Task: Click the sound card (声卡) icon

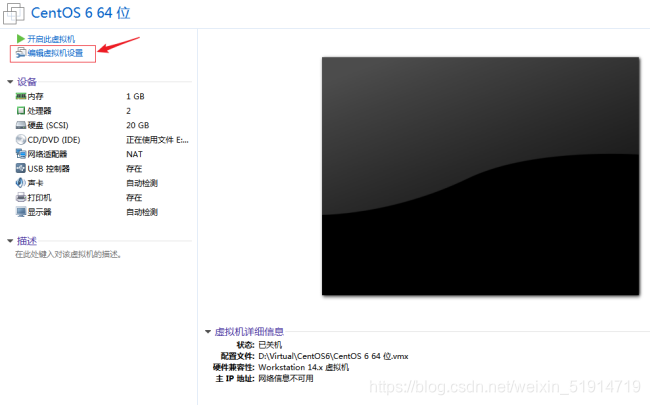Action: [x=21, y=183]
